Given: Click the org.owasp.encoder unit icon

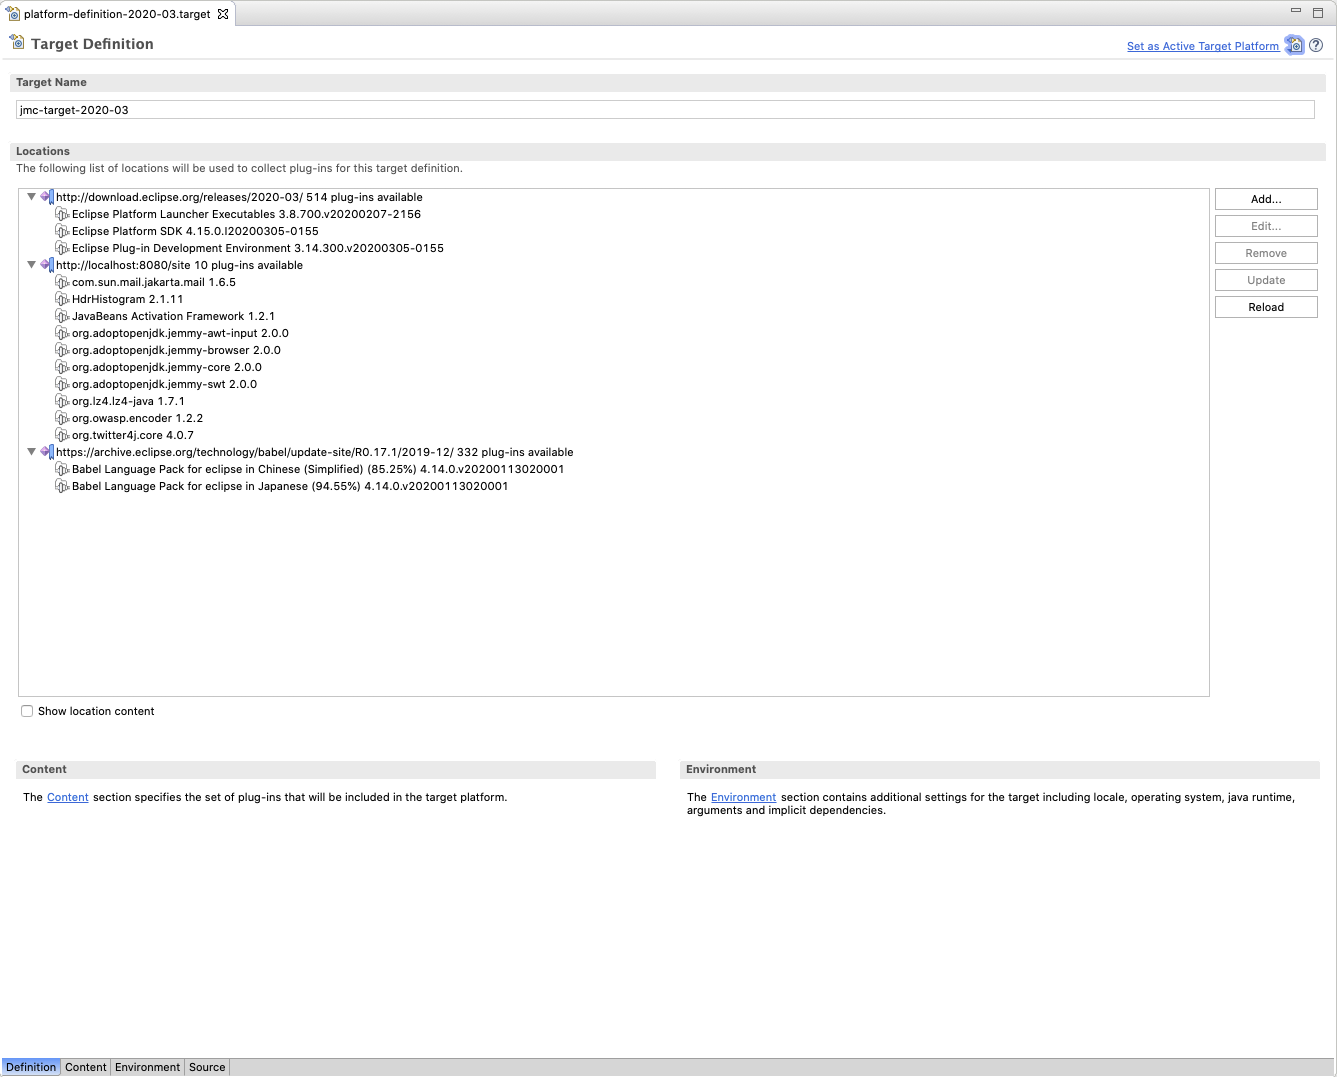Looking at the screenshot, I should click(62, 418).
